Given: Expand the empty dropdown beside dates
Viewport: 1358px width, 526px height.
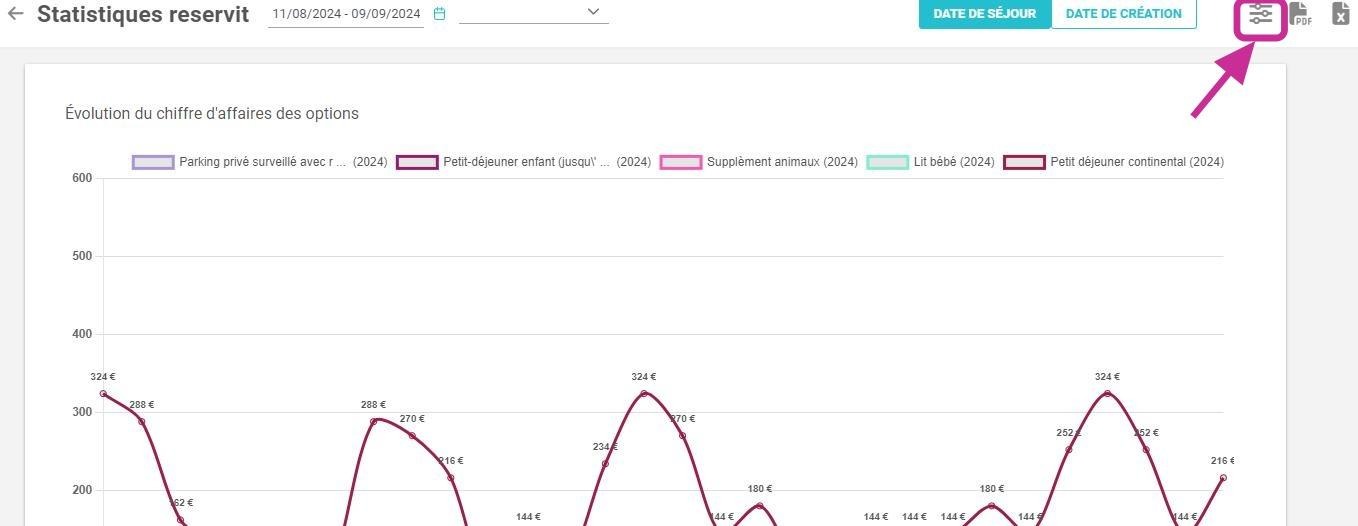Looking at the screenshot, I should [534, 13].
